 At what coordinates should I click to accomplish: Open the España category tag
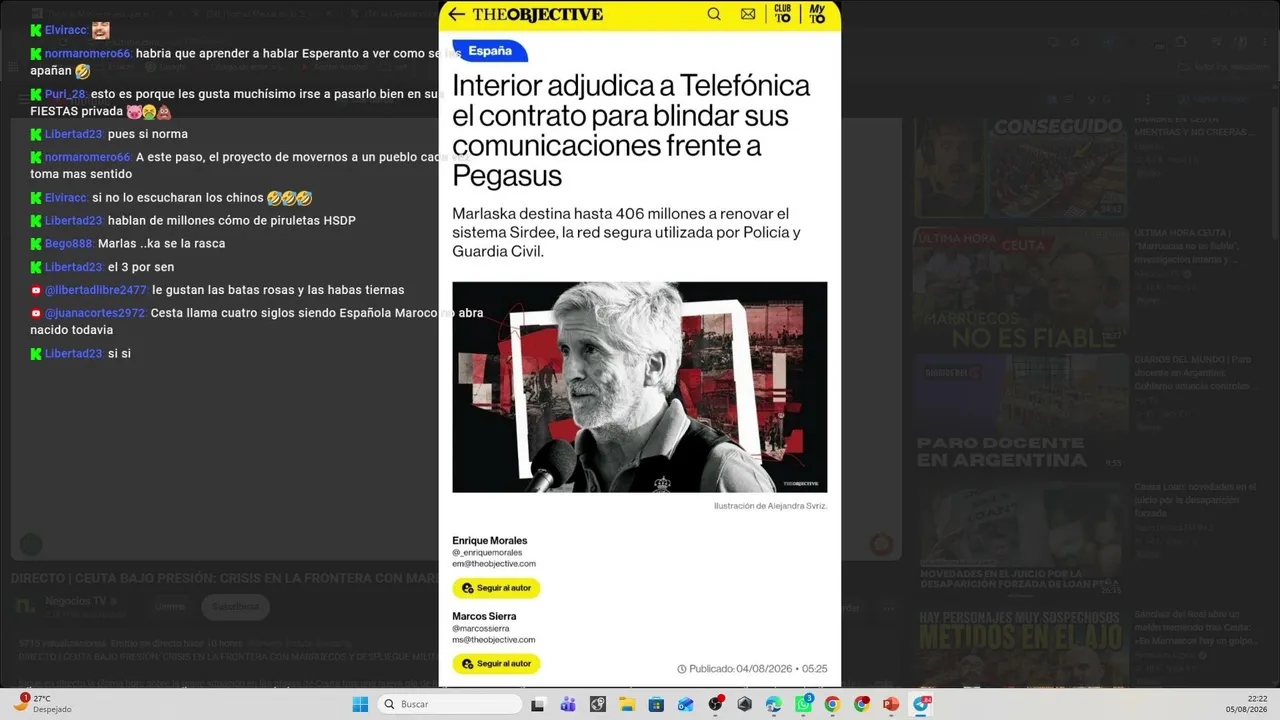point(490,51)
